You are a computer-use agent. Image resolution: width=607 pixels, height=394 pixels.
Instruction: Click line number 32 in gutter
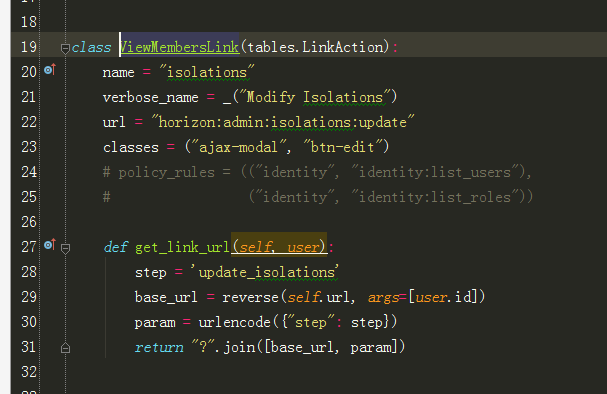pos(29,372)
